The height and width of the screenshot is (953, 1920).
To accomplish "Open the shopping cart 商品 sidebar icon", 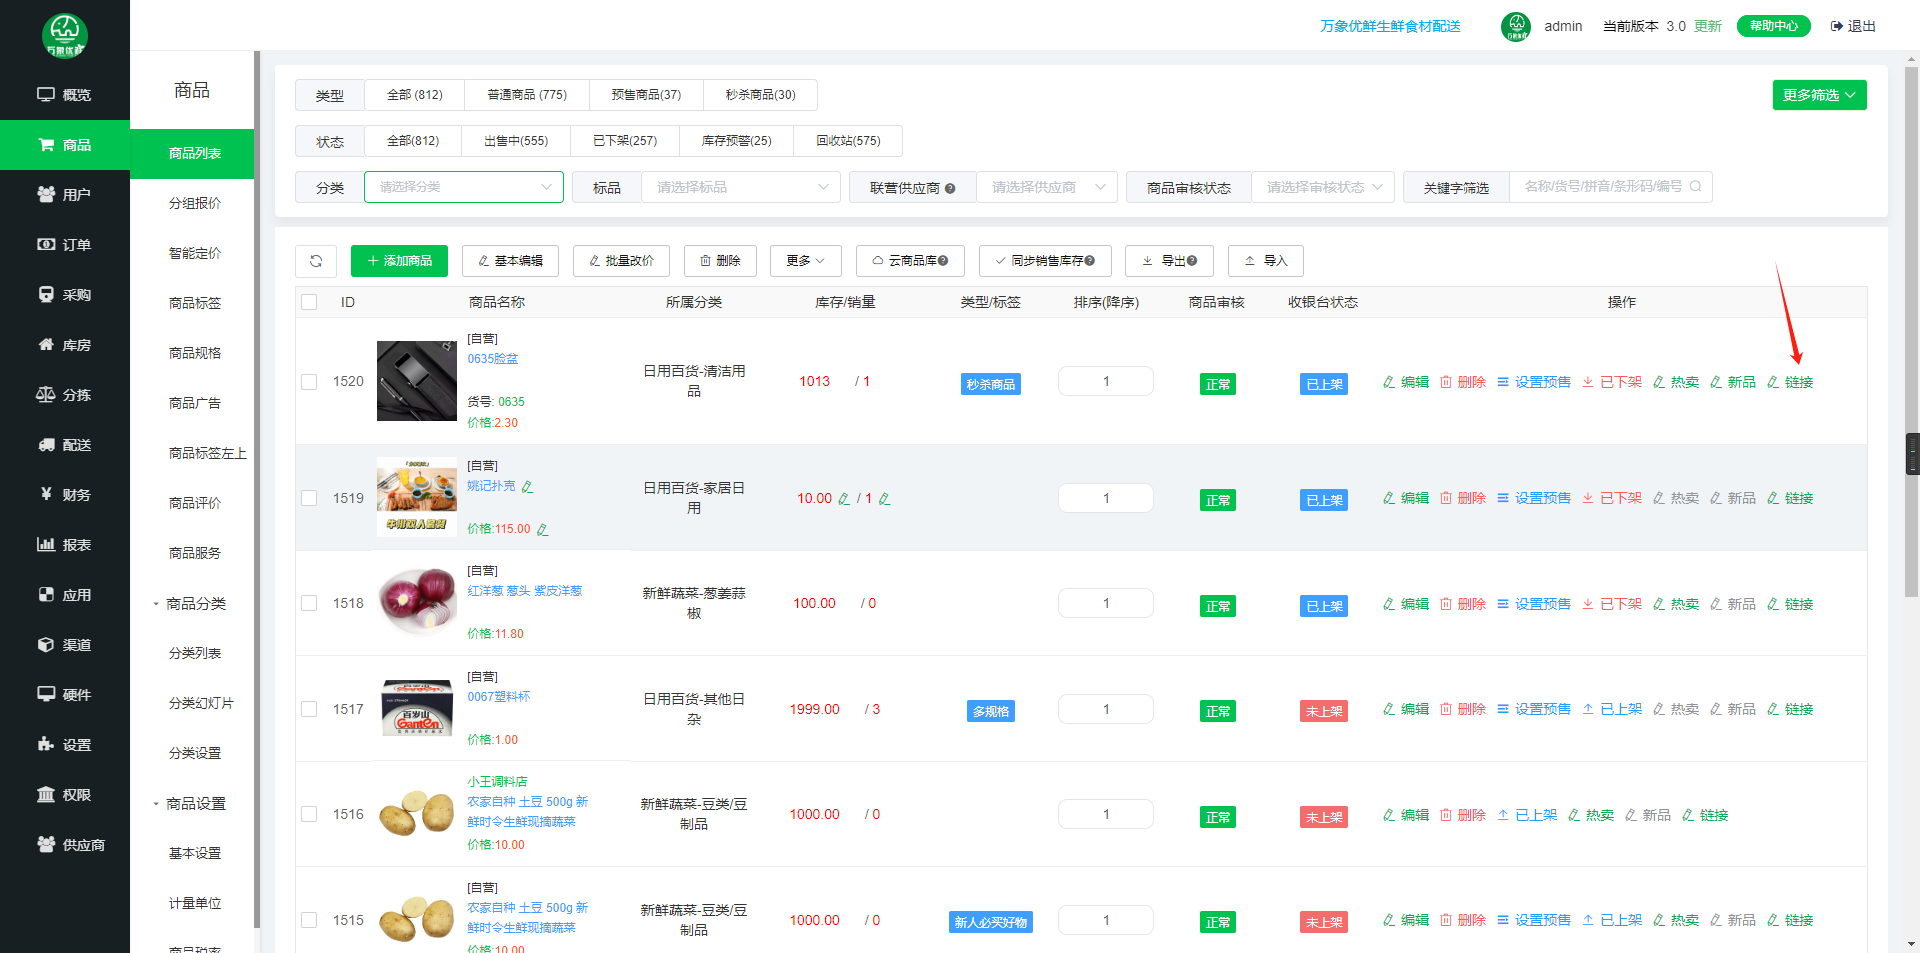I will click(x=46, y=145).
